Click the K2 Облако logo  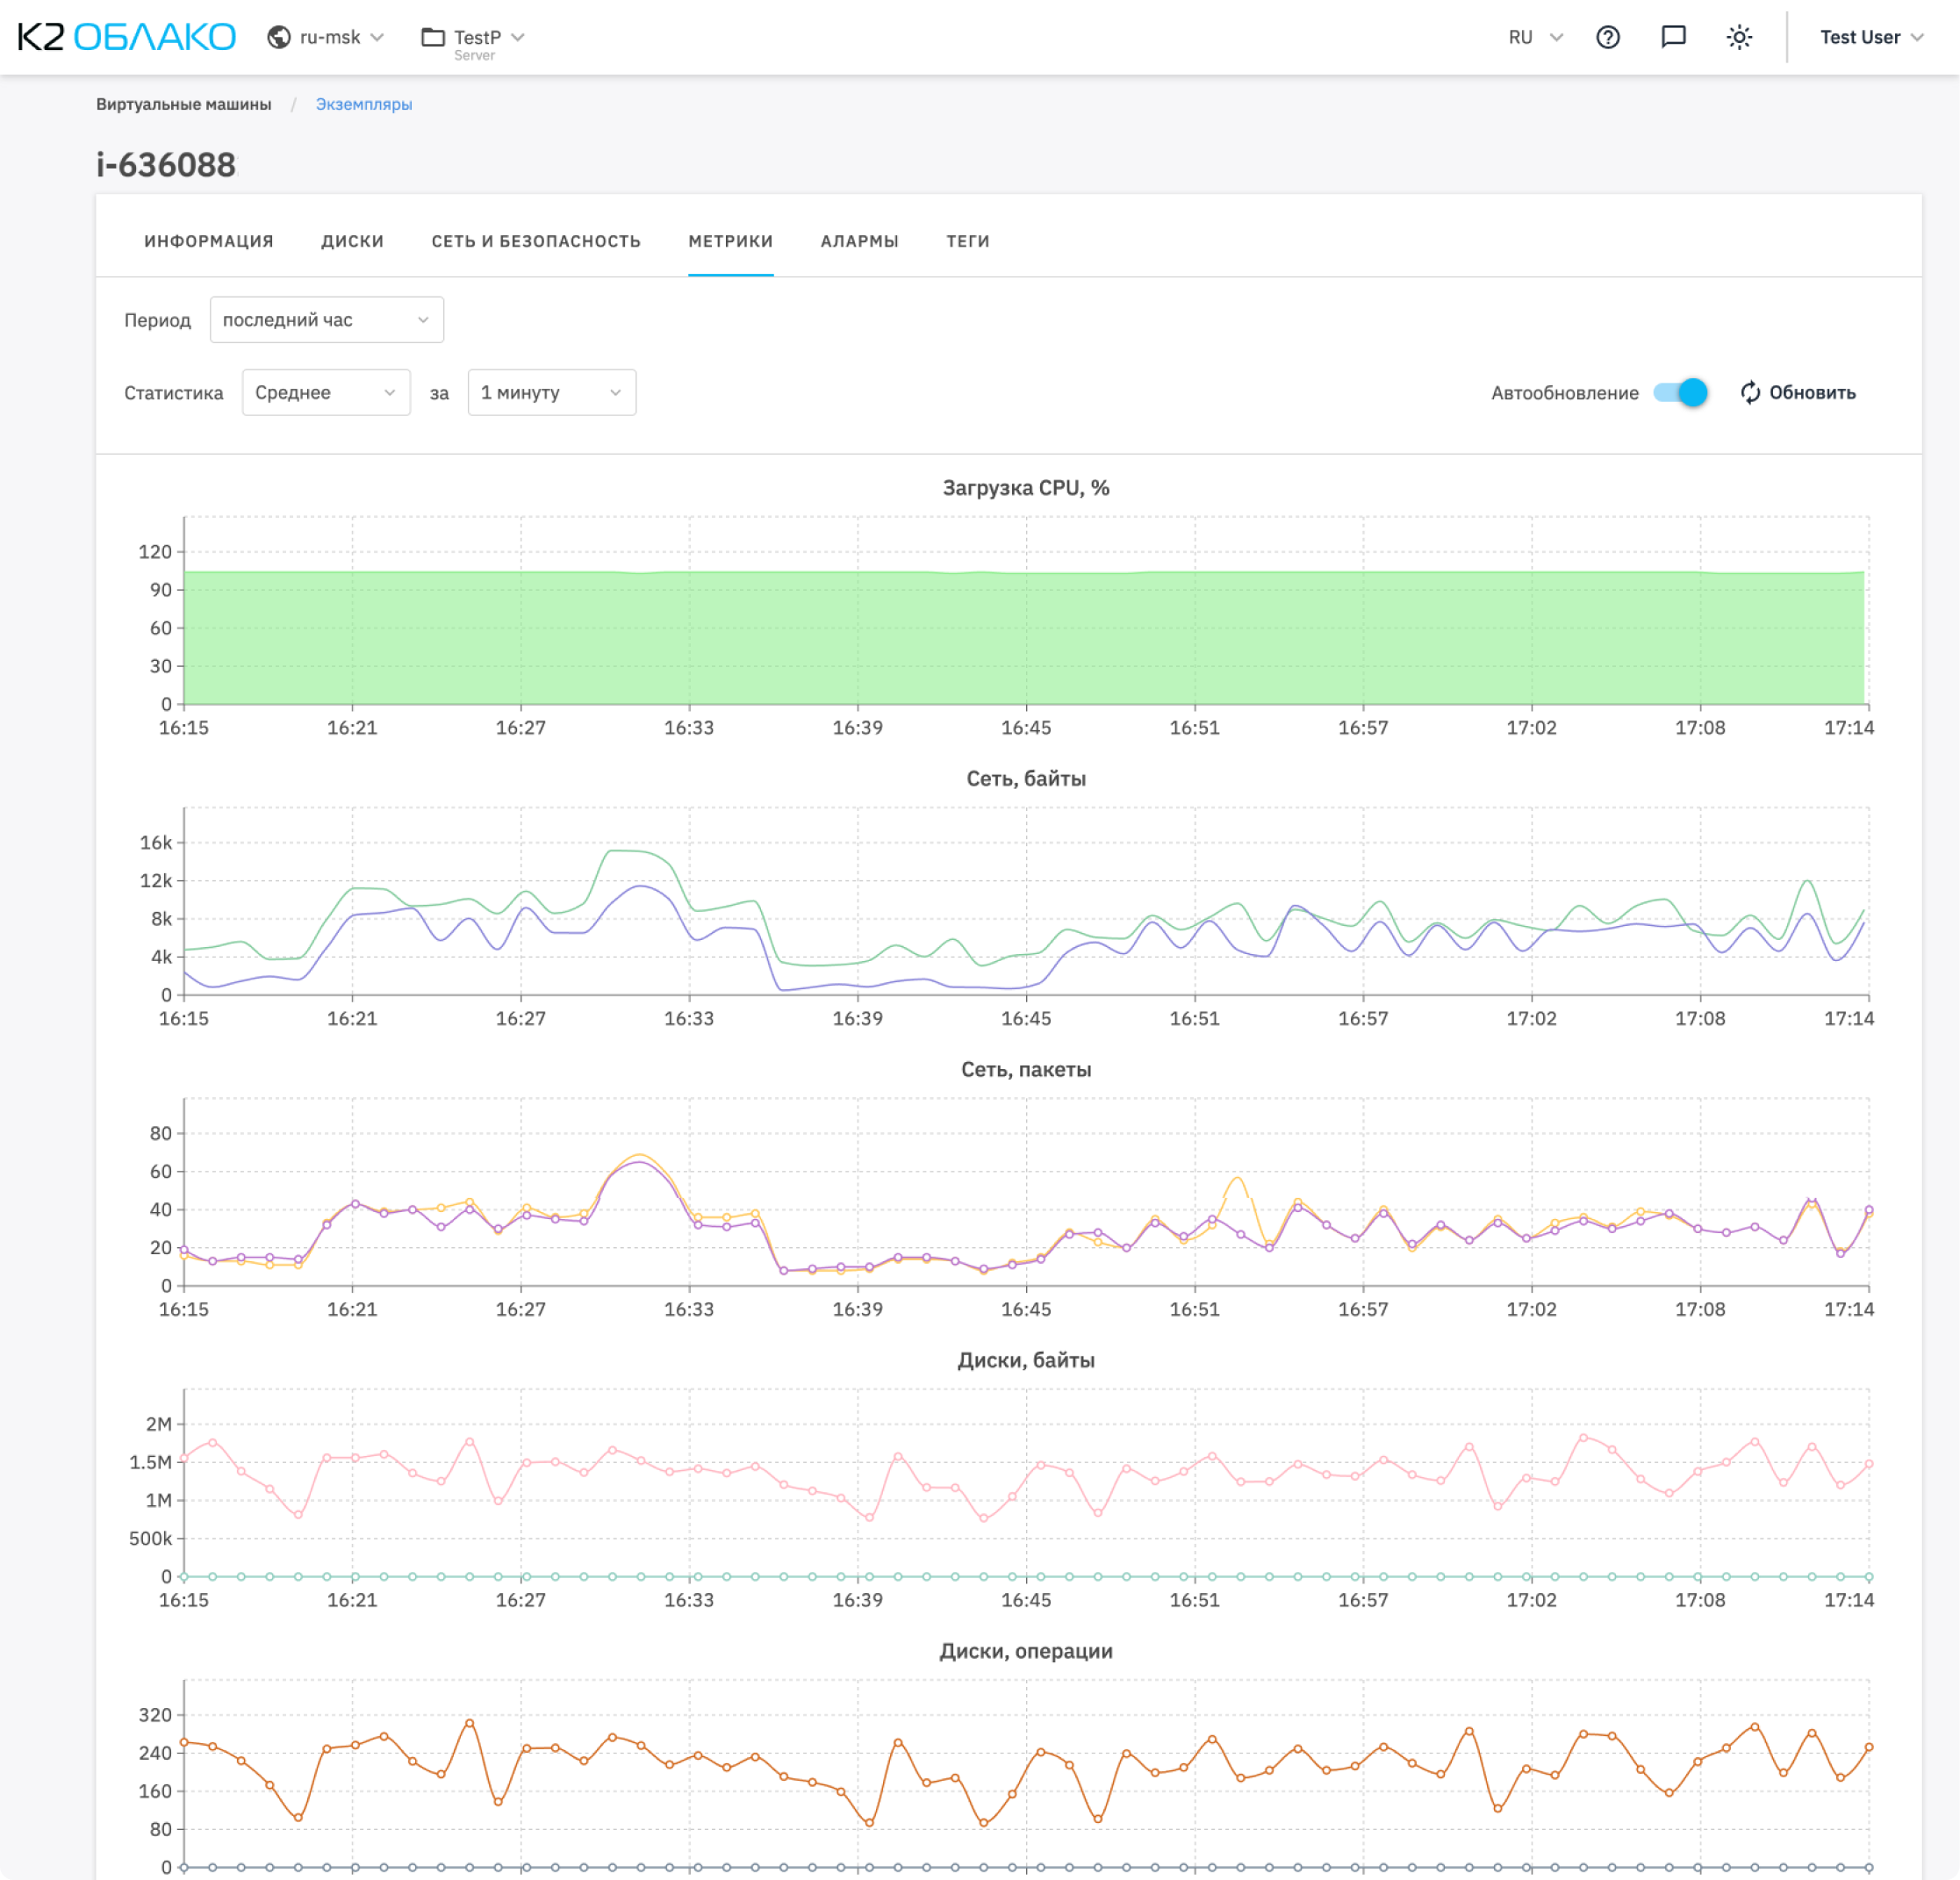[126, 37]
